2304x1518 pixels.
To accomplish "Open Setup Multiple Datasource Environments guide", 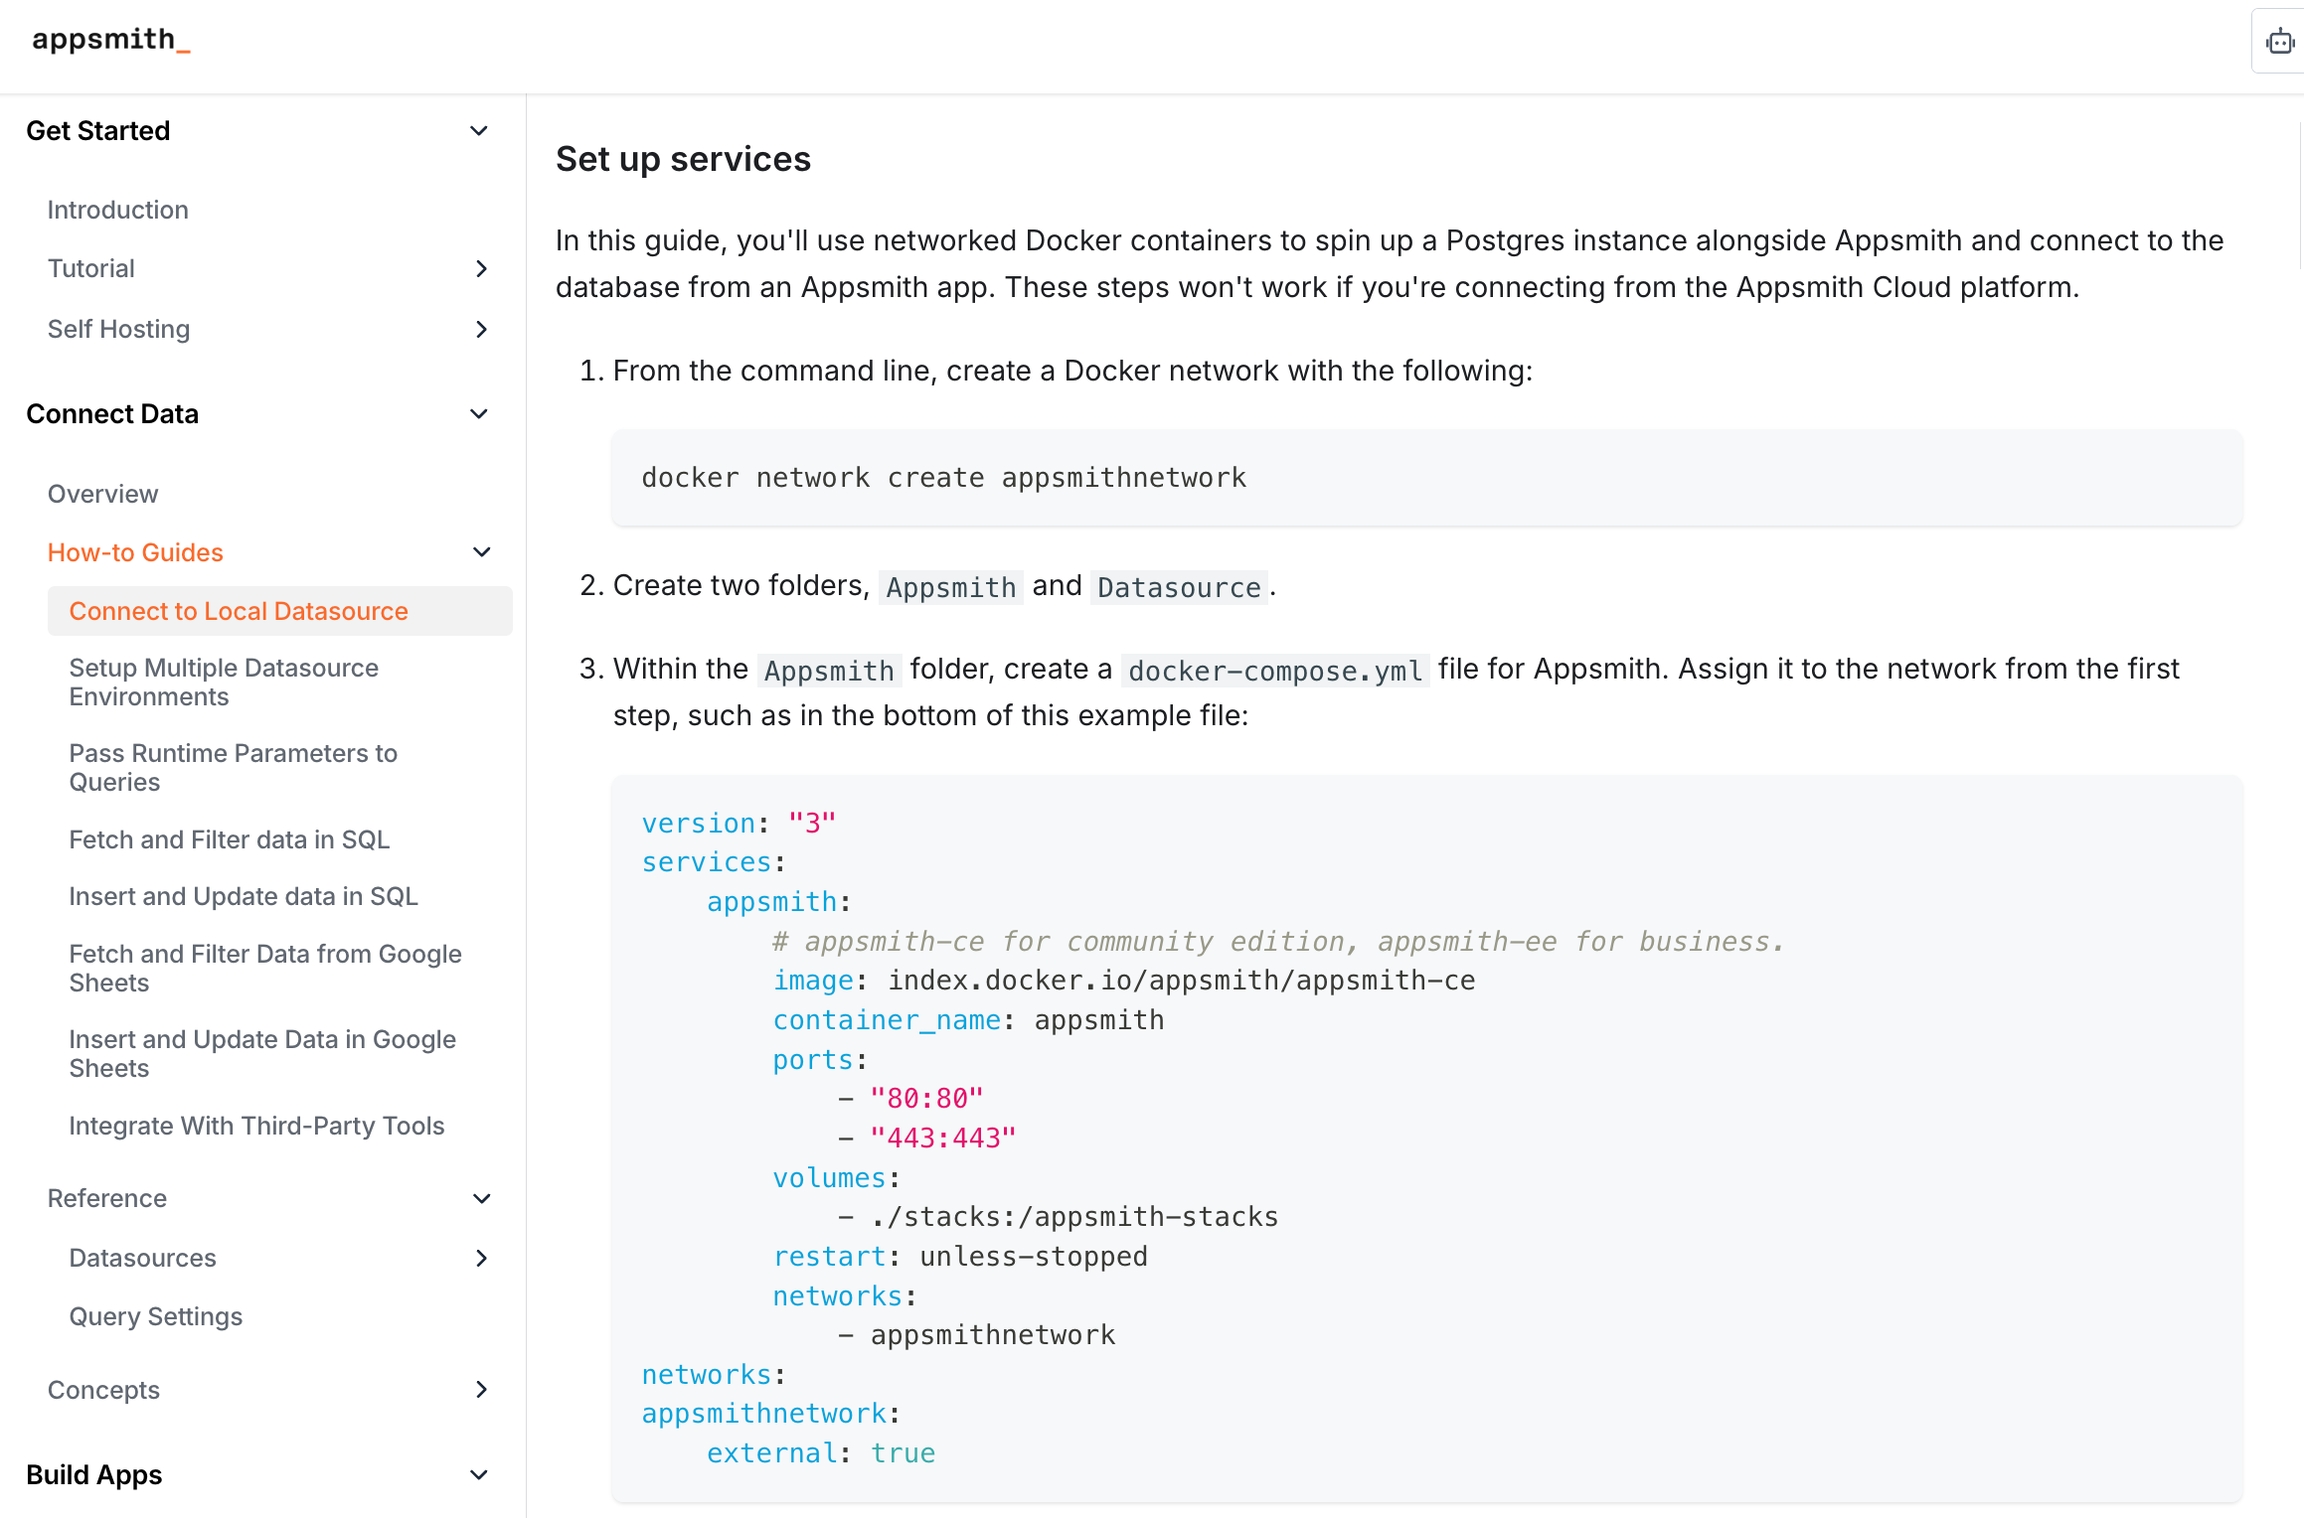I will [x=223, y=682].
